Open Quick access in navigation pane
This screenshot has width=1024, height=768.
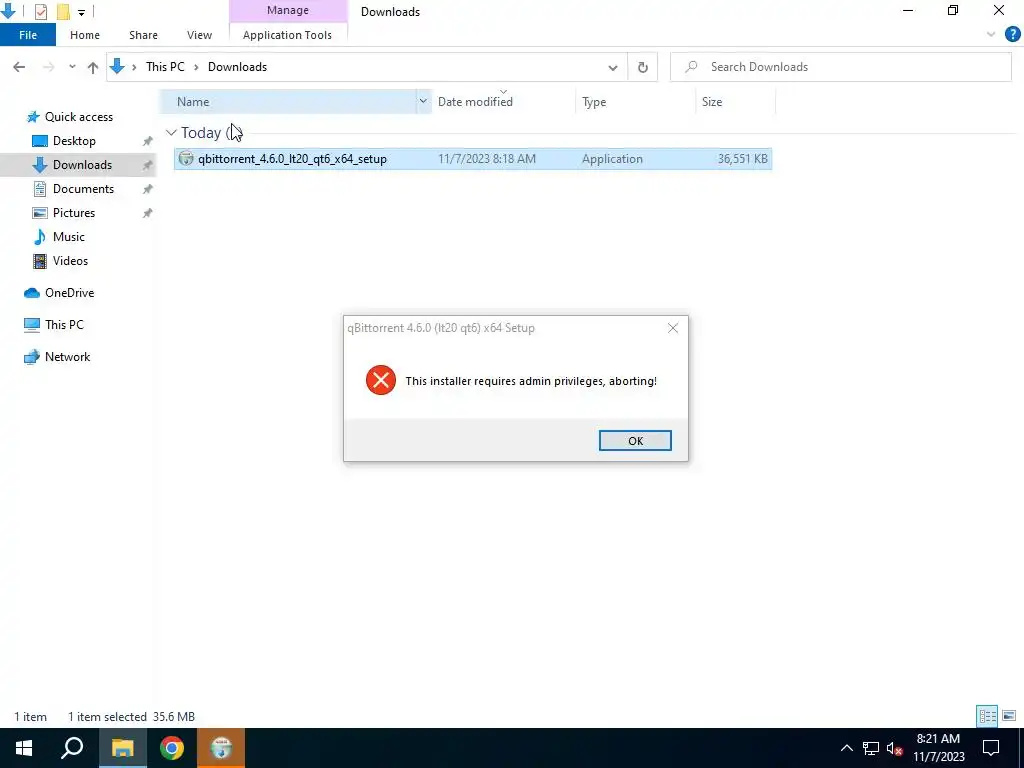pyautogui.click(x=78, y=117)
